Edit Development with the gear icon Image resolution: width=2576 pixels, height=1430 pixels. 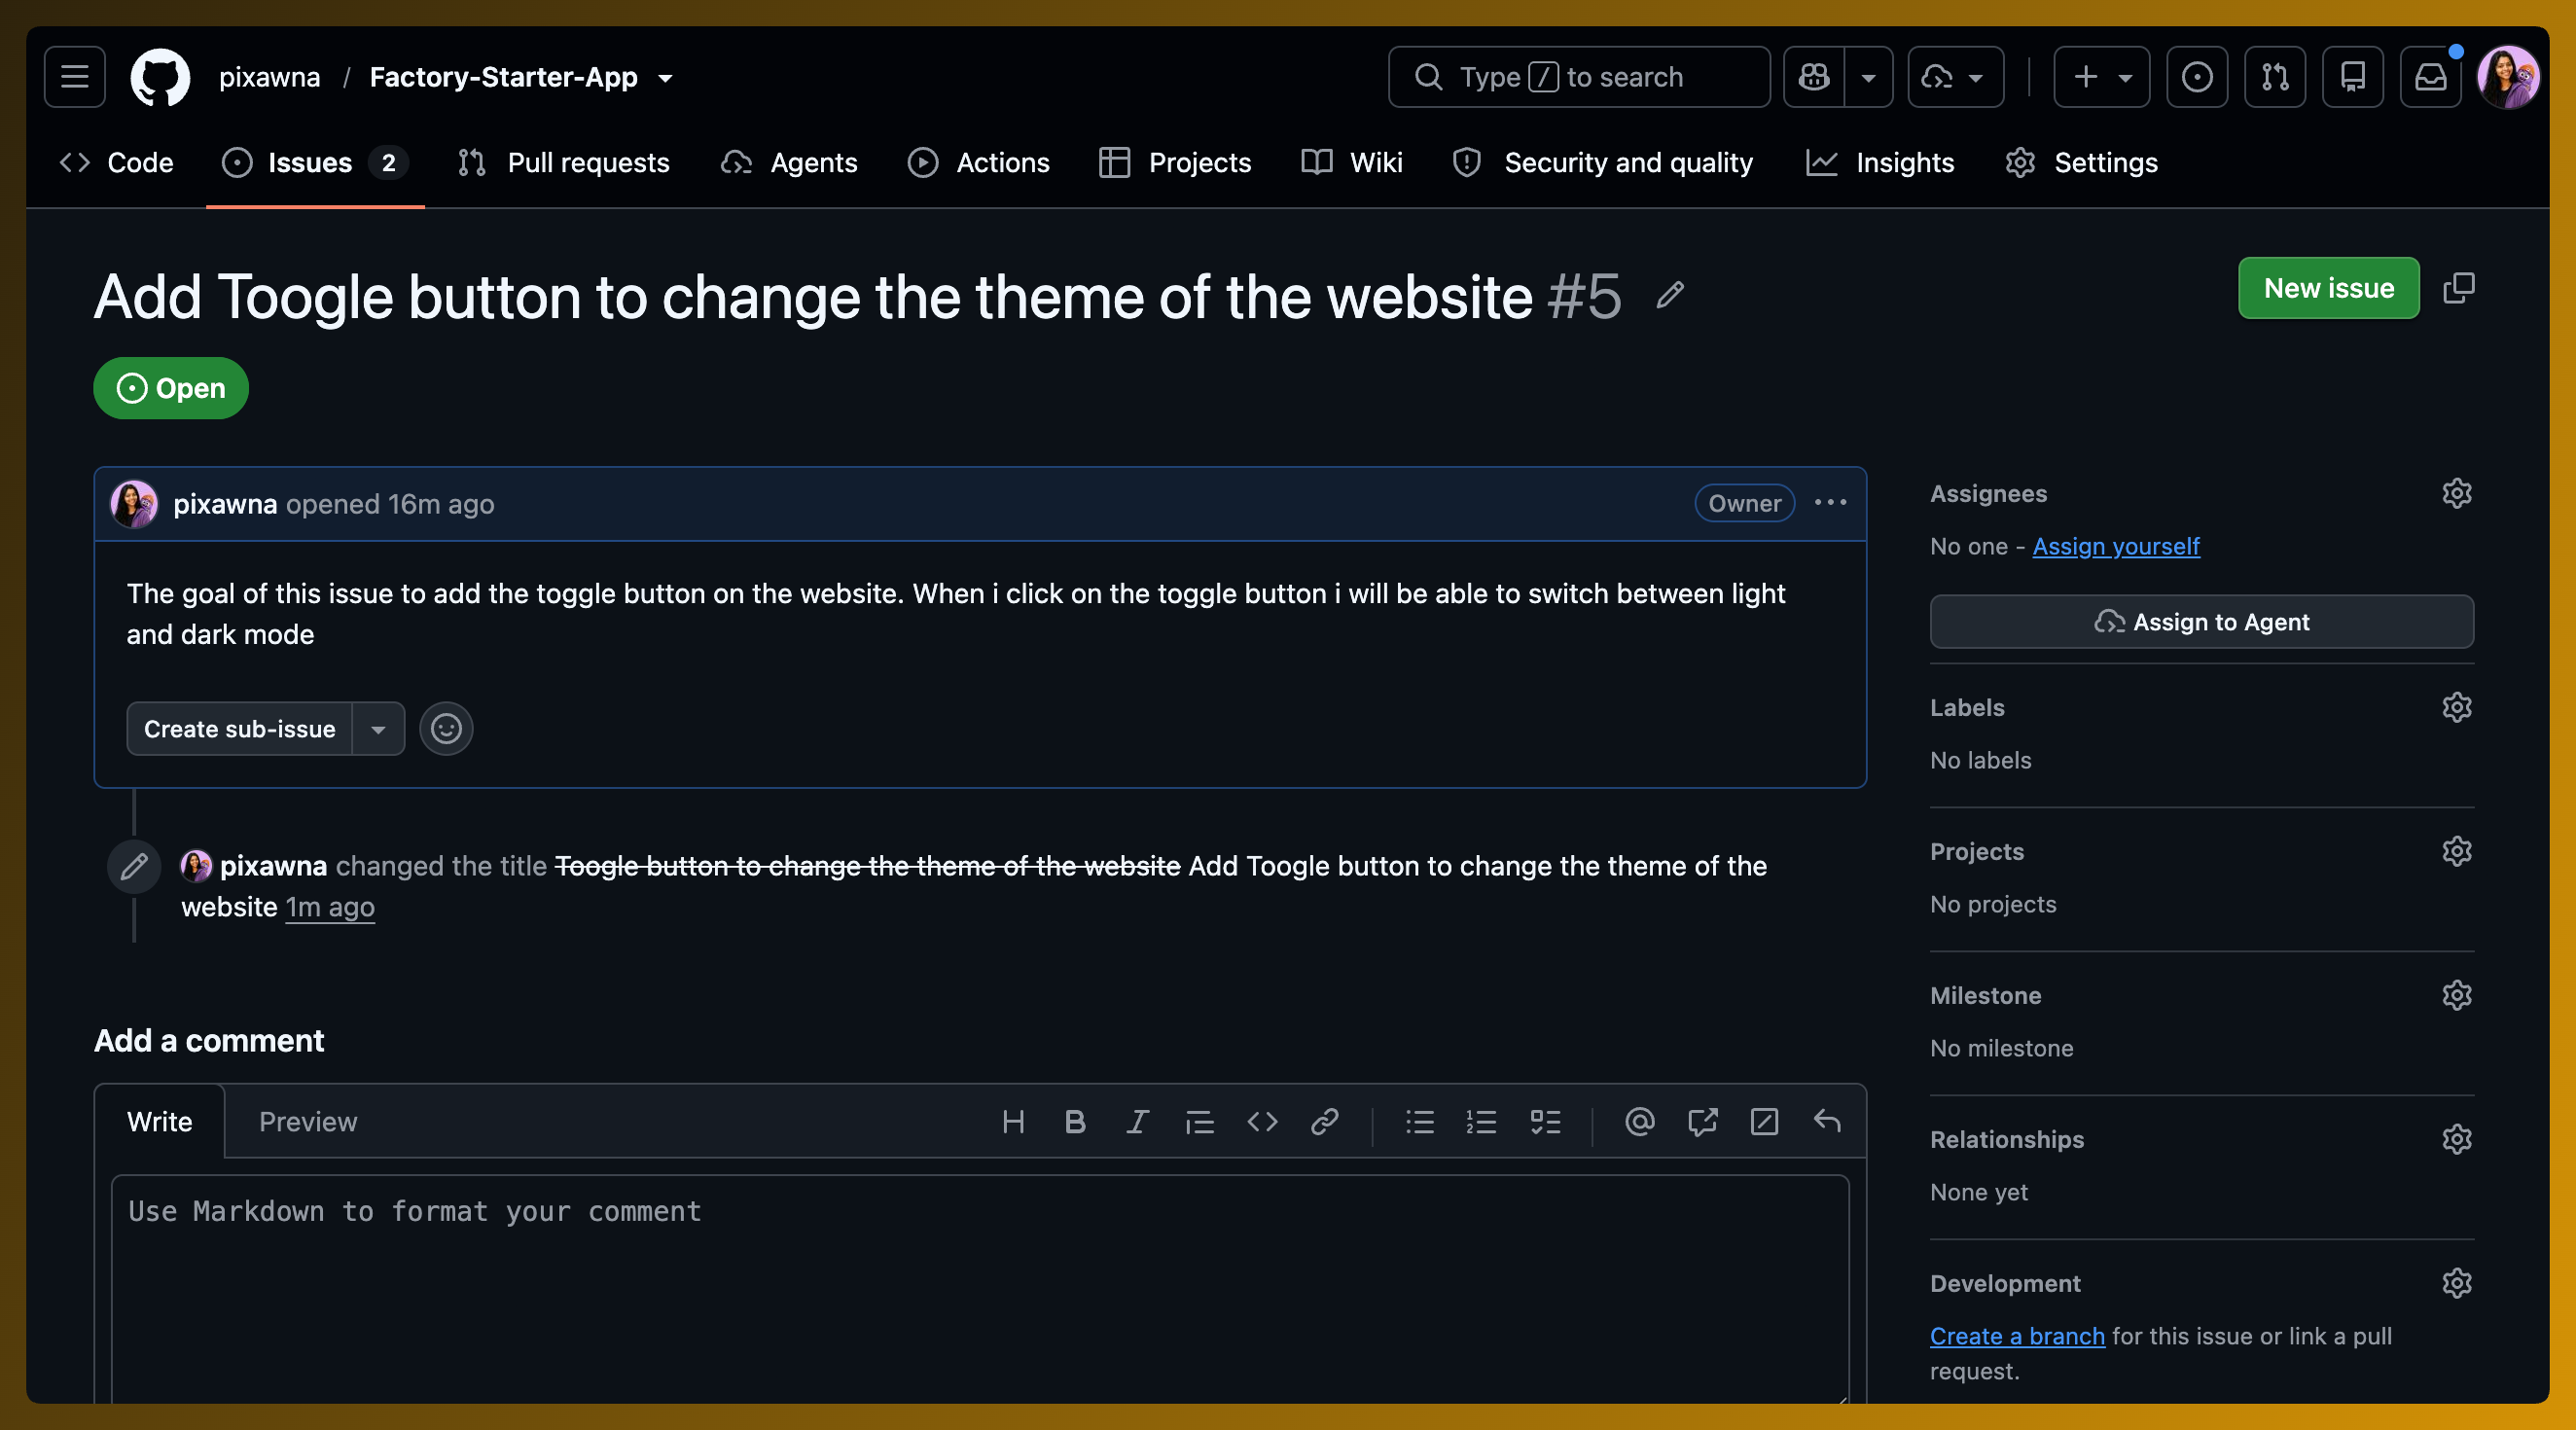2456,1283
